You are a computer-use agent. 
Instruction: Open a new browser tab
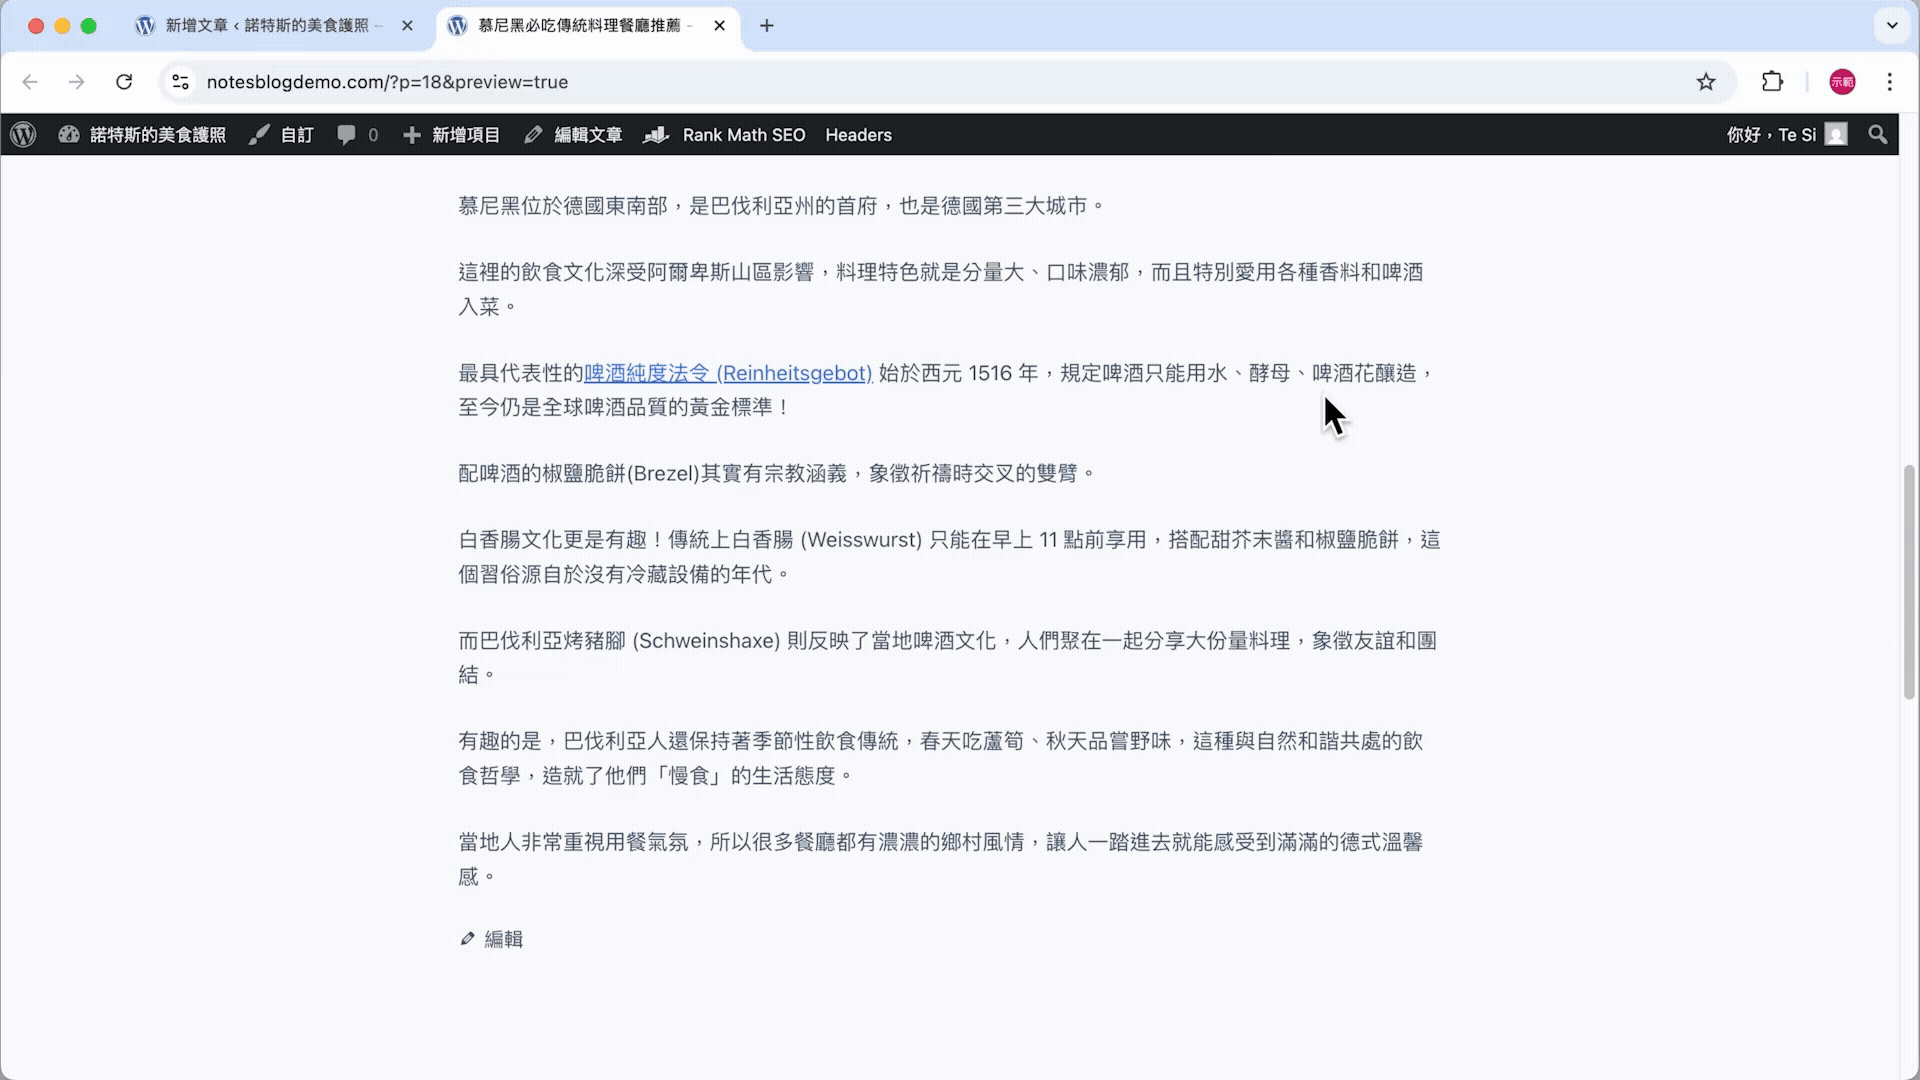767,26
